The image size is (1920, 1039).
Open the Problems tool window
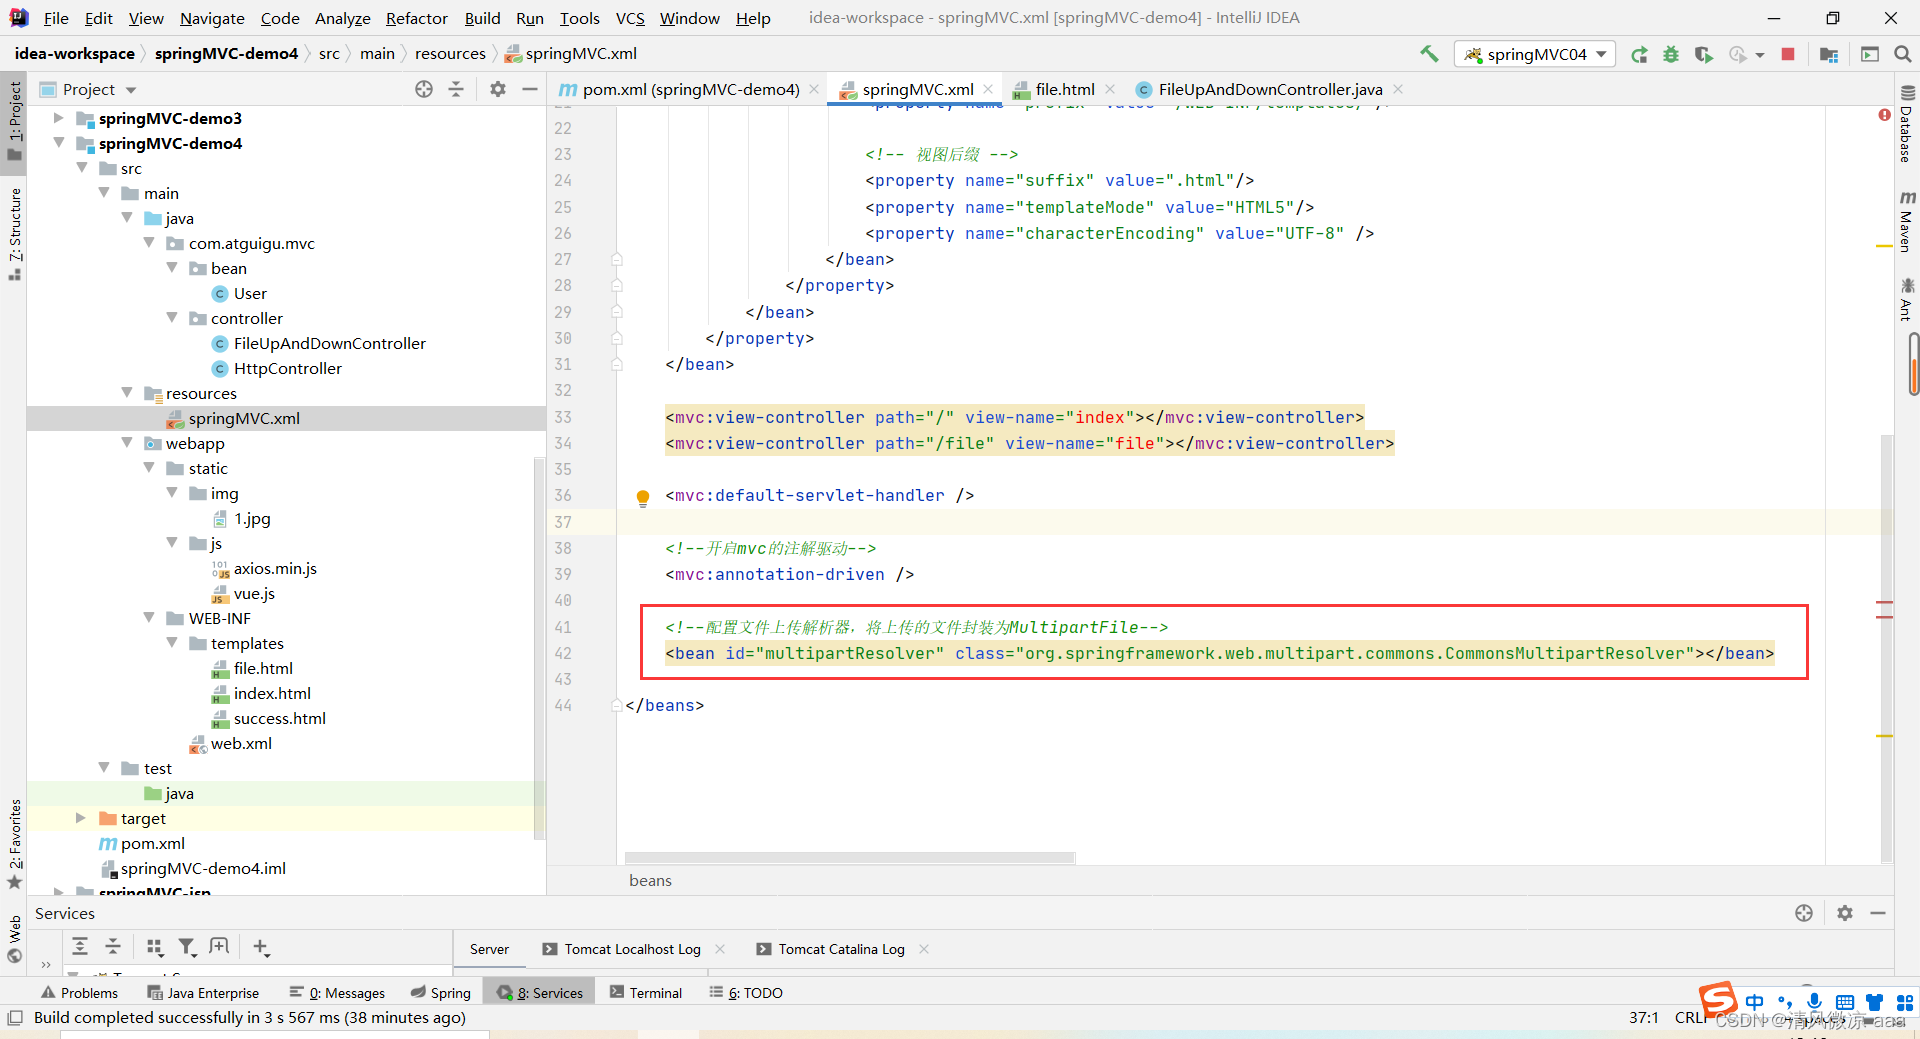click(x=79, y=992)
